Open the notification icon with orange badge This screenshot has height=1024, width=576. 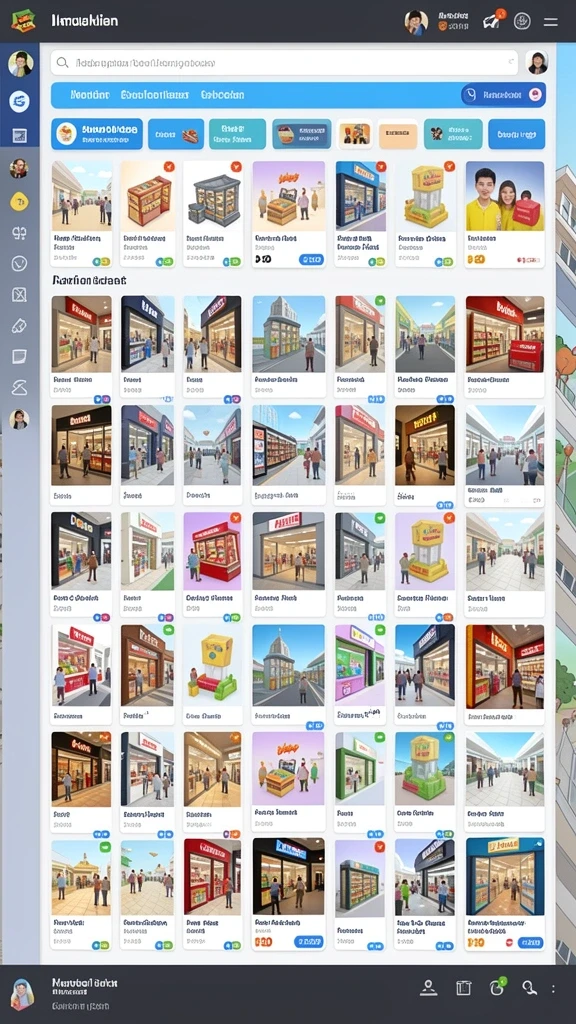492,20
